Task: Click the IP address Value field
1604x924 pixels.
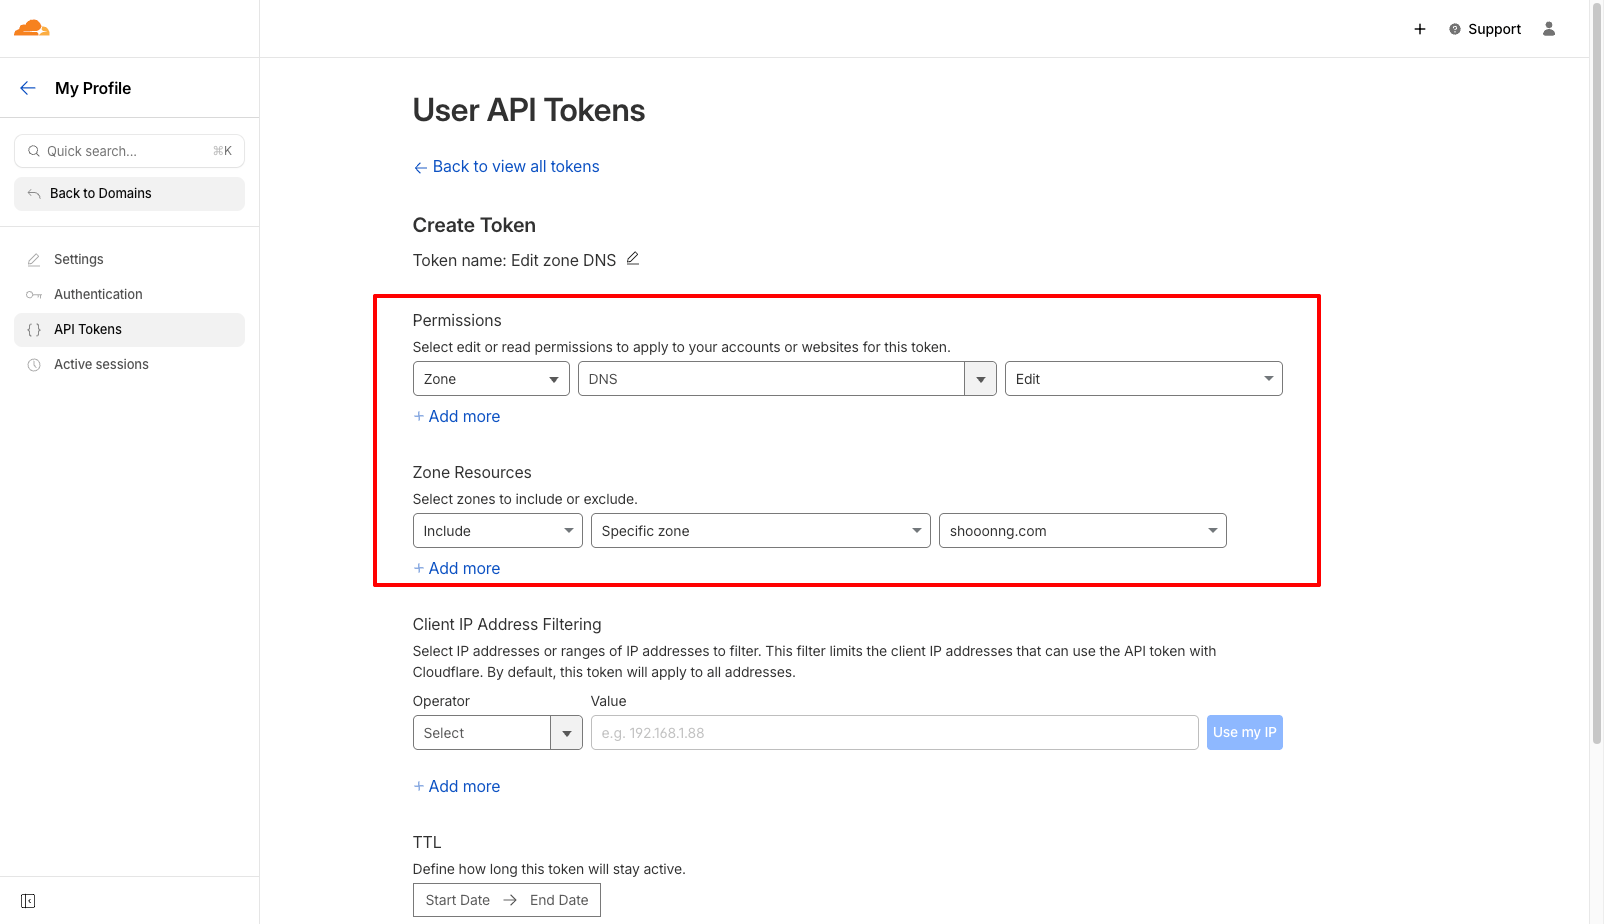Action: [895, 733]
